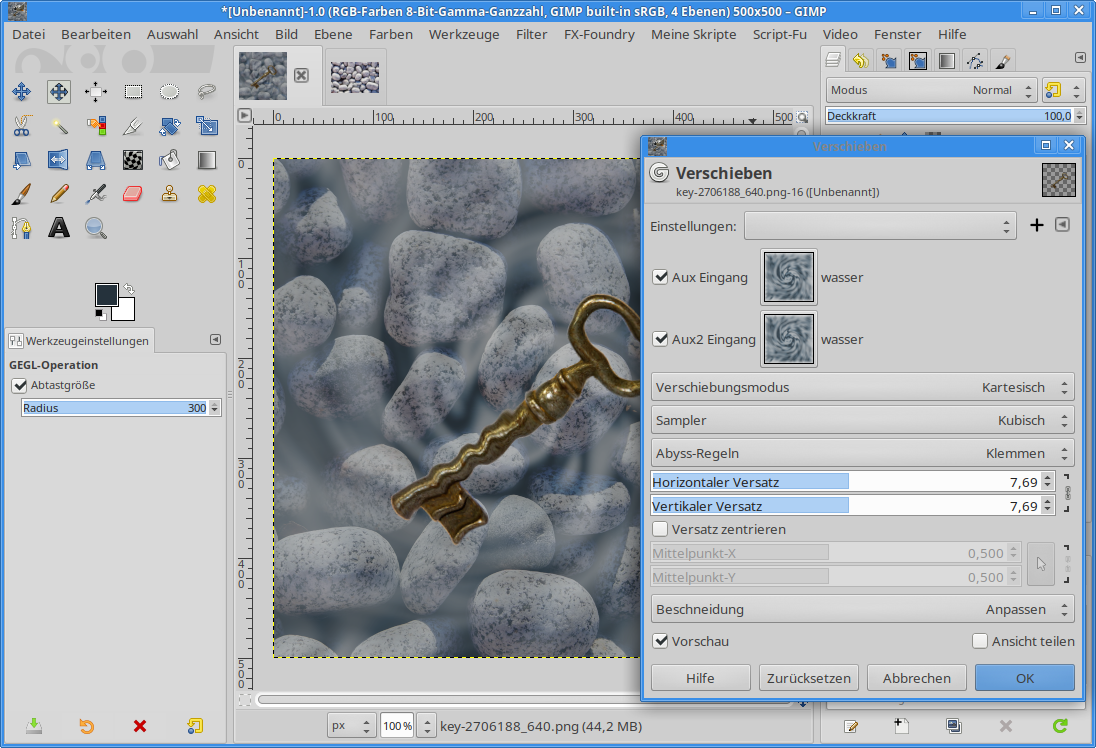Select the Ellipse Select tool
1096x748 pixels.
[170, 92]
